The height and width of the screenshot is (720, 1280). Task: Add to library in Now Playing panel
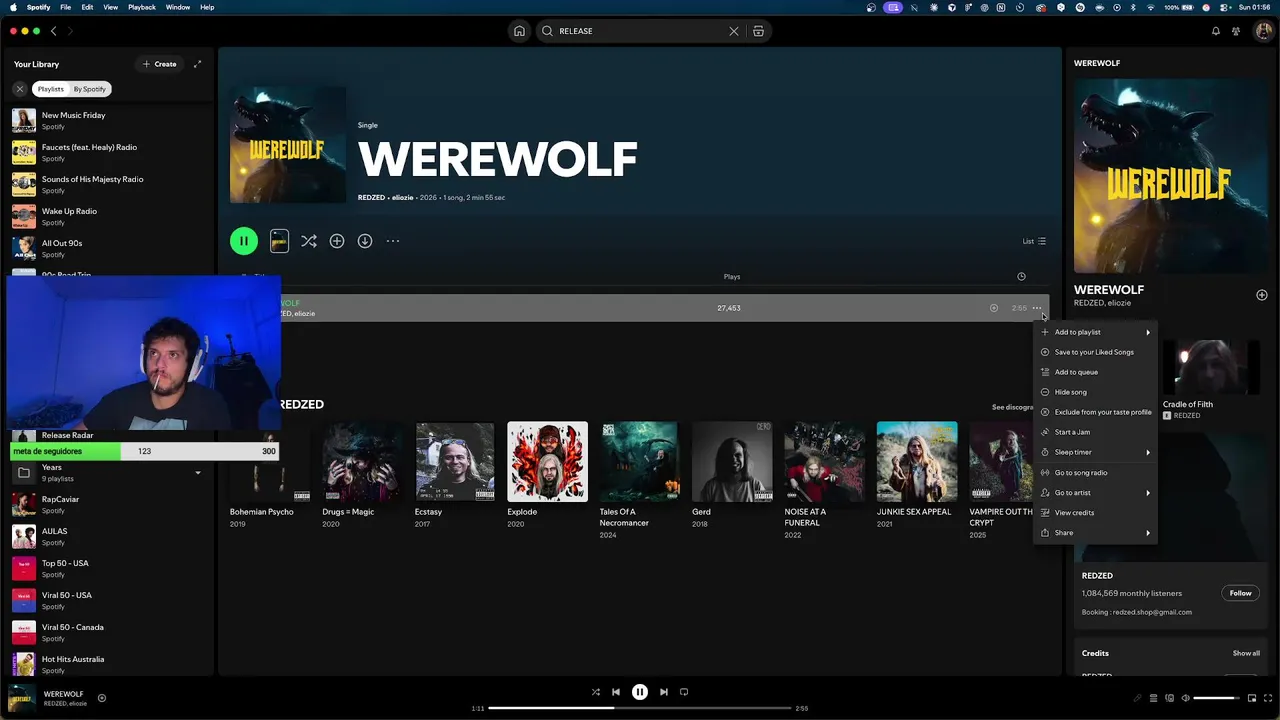coord(1262,295)
